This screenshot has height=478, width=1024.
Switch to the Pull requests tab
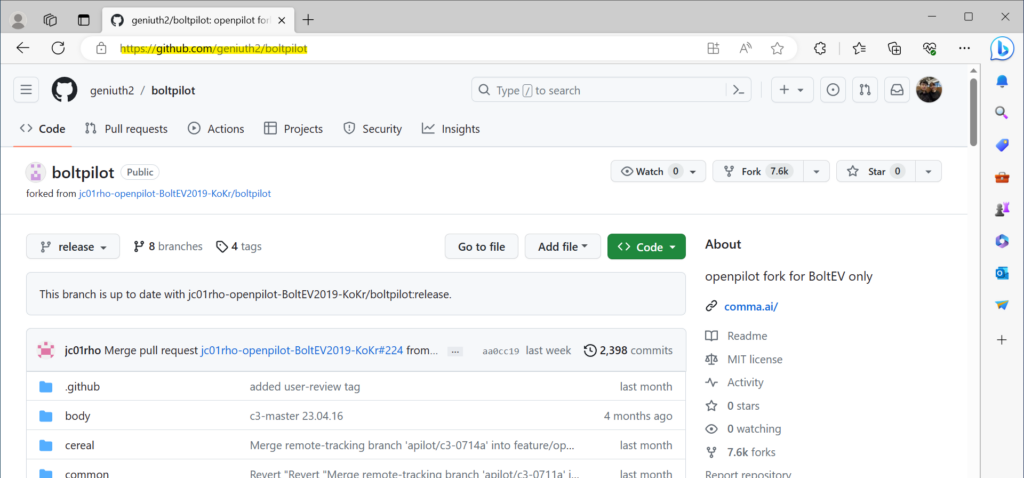click(x=126, y=129)
